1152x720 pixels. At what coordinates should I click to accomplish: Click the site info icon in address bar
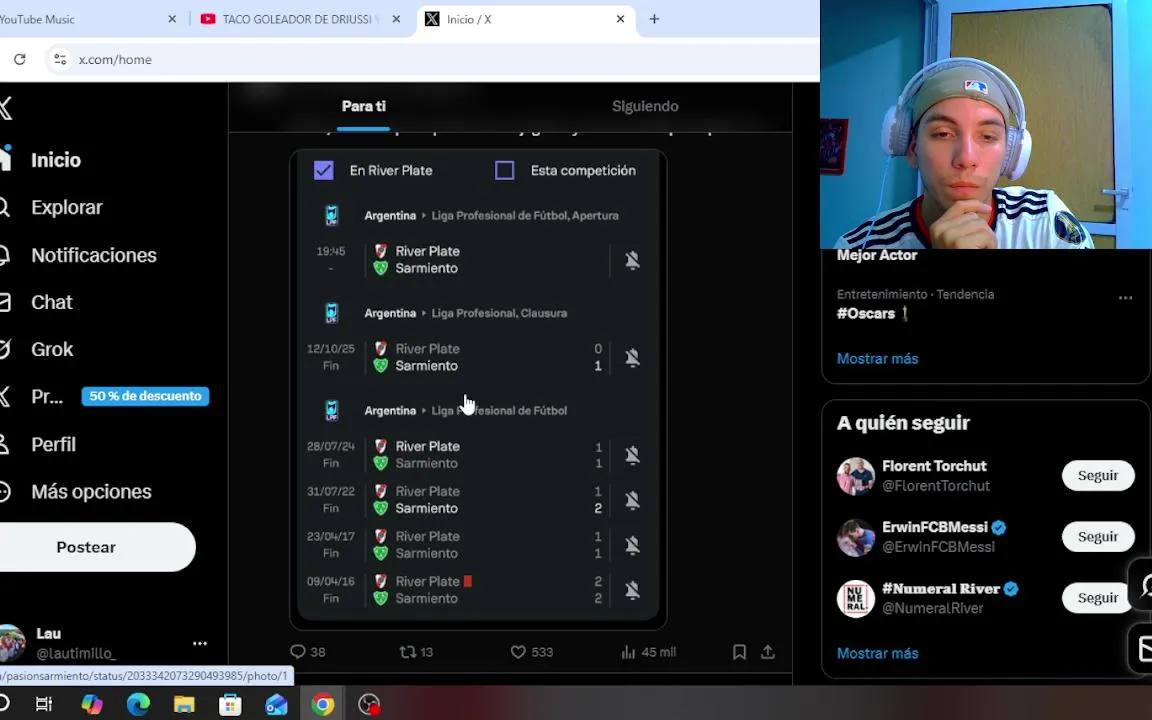[x=60, y=60]
